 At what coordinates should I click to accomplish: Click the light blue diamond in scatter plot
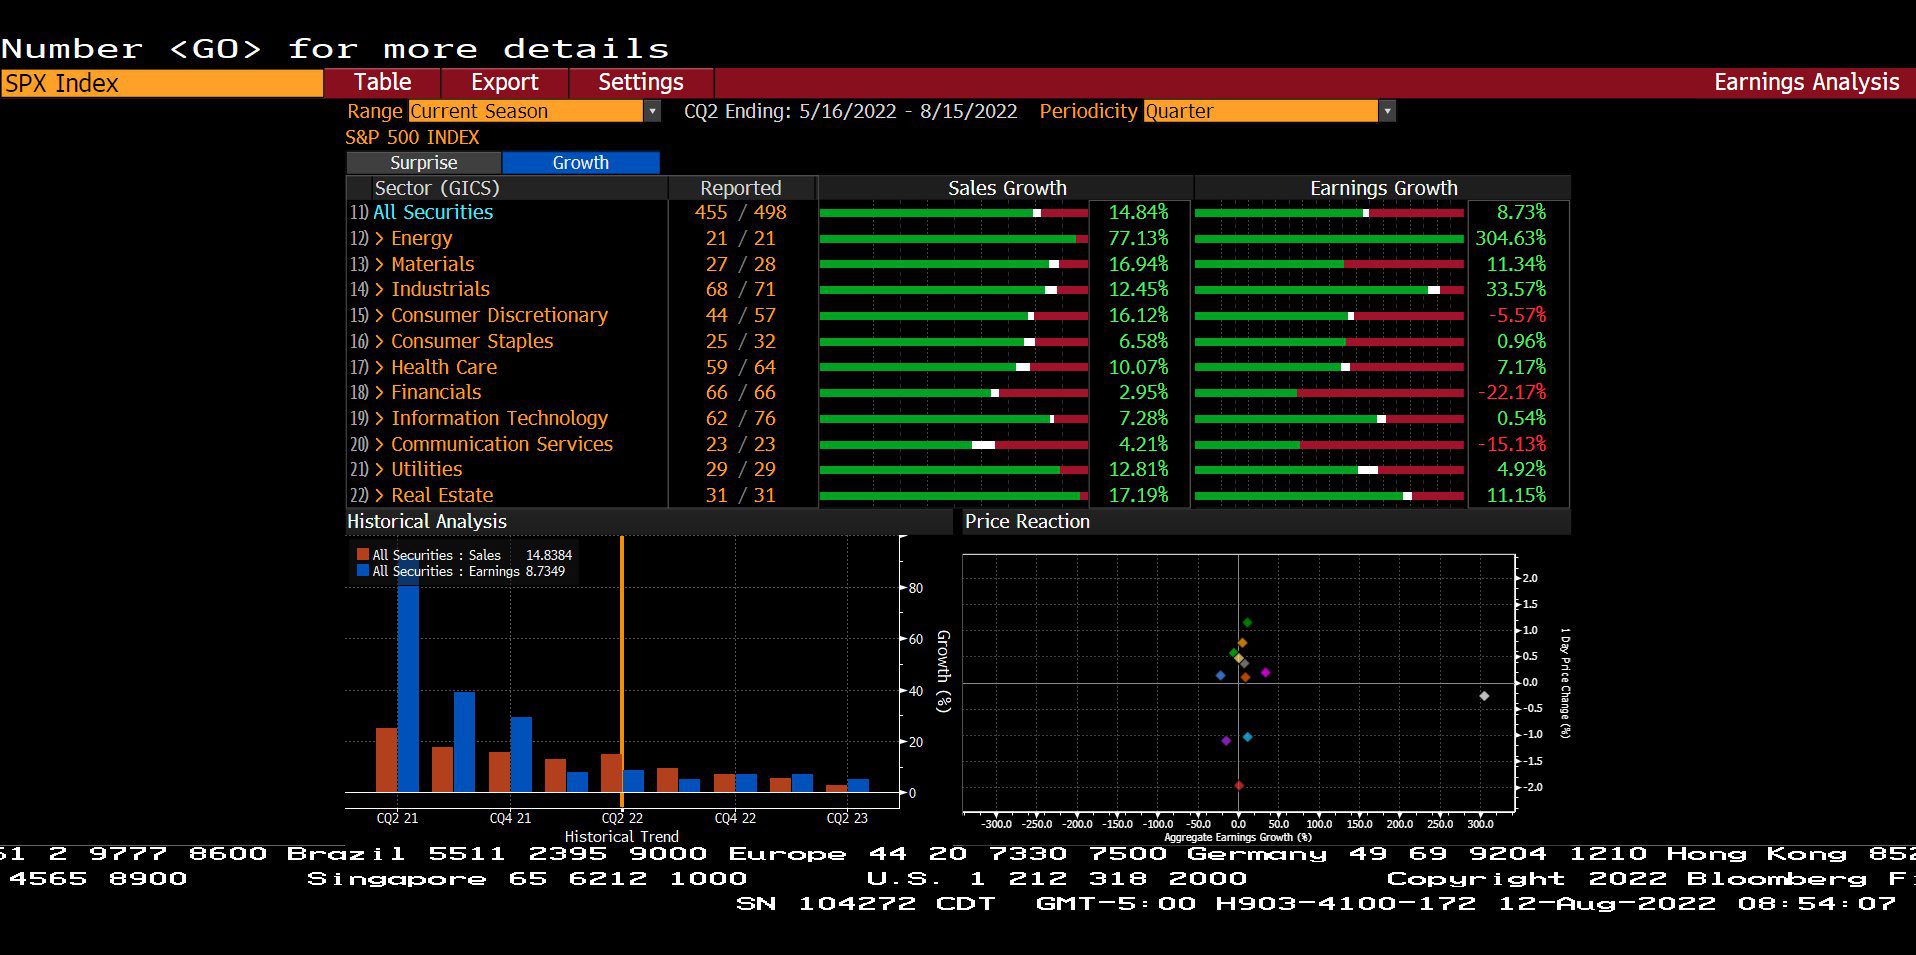[x=1247, y=737]
